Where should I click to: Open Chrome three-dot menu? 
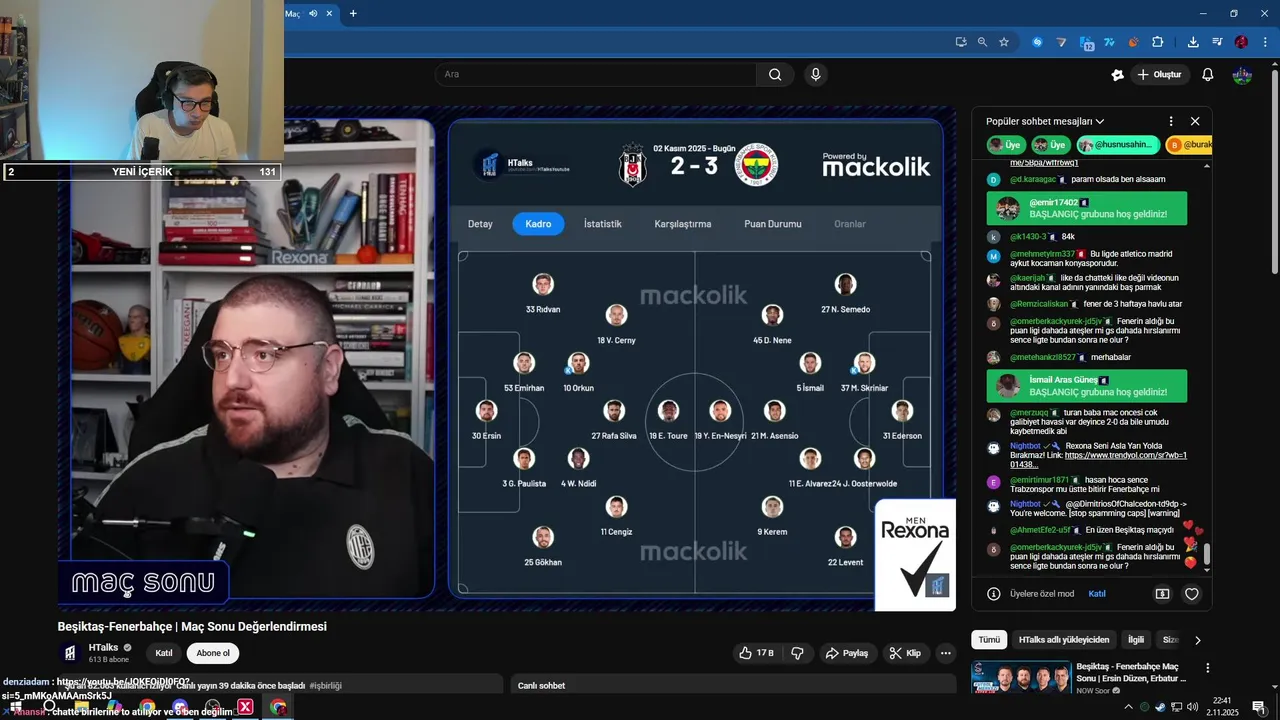coord(1265,42)
